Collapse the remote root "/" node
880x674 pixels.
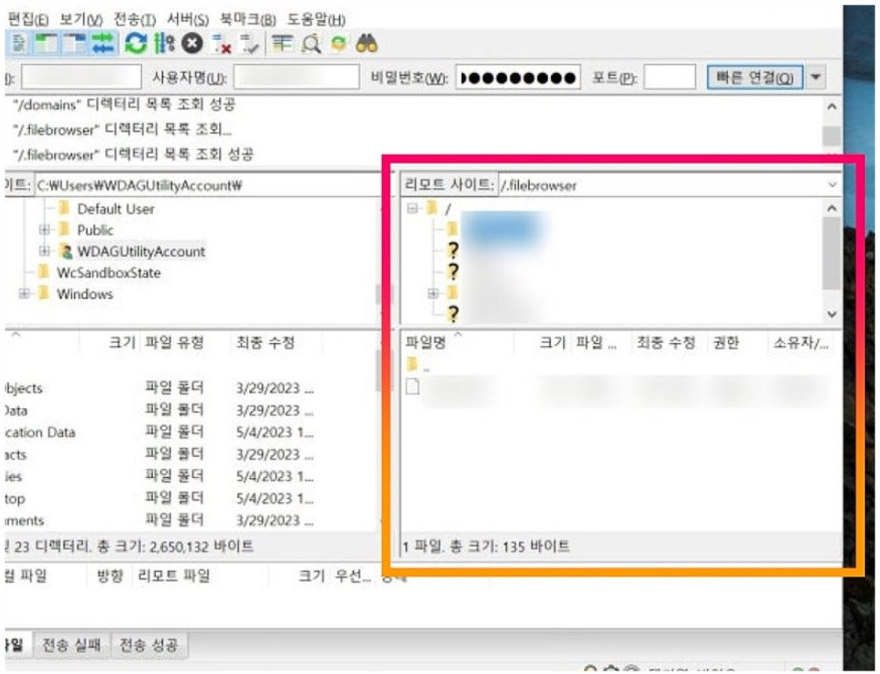[x=412, y=209]
